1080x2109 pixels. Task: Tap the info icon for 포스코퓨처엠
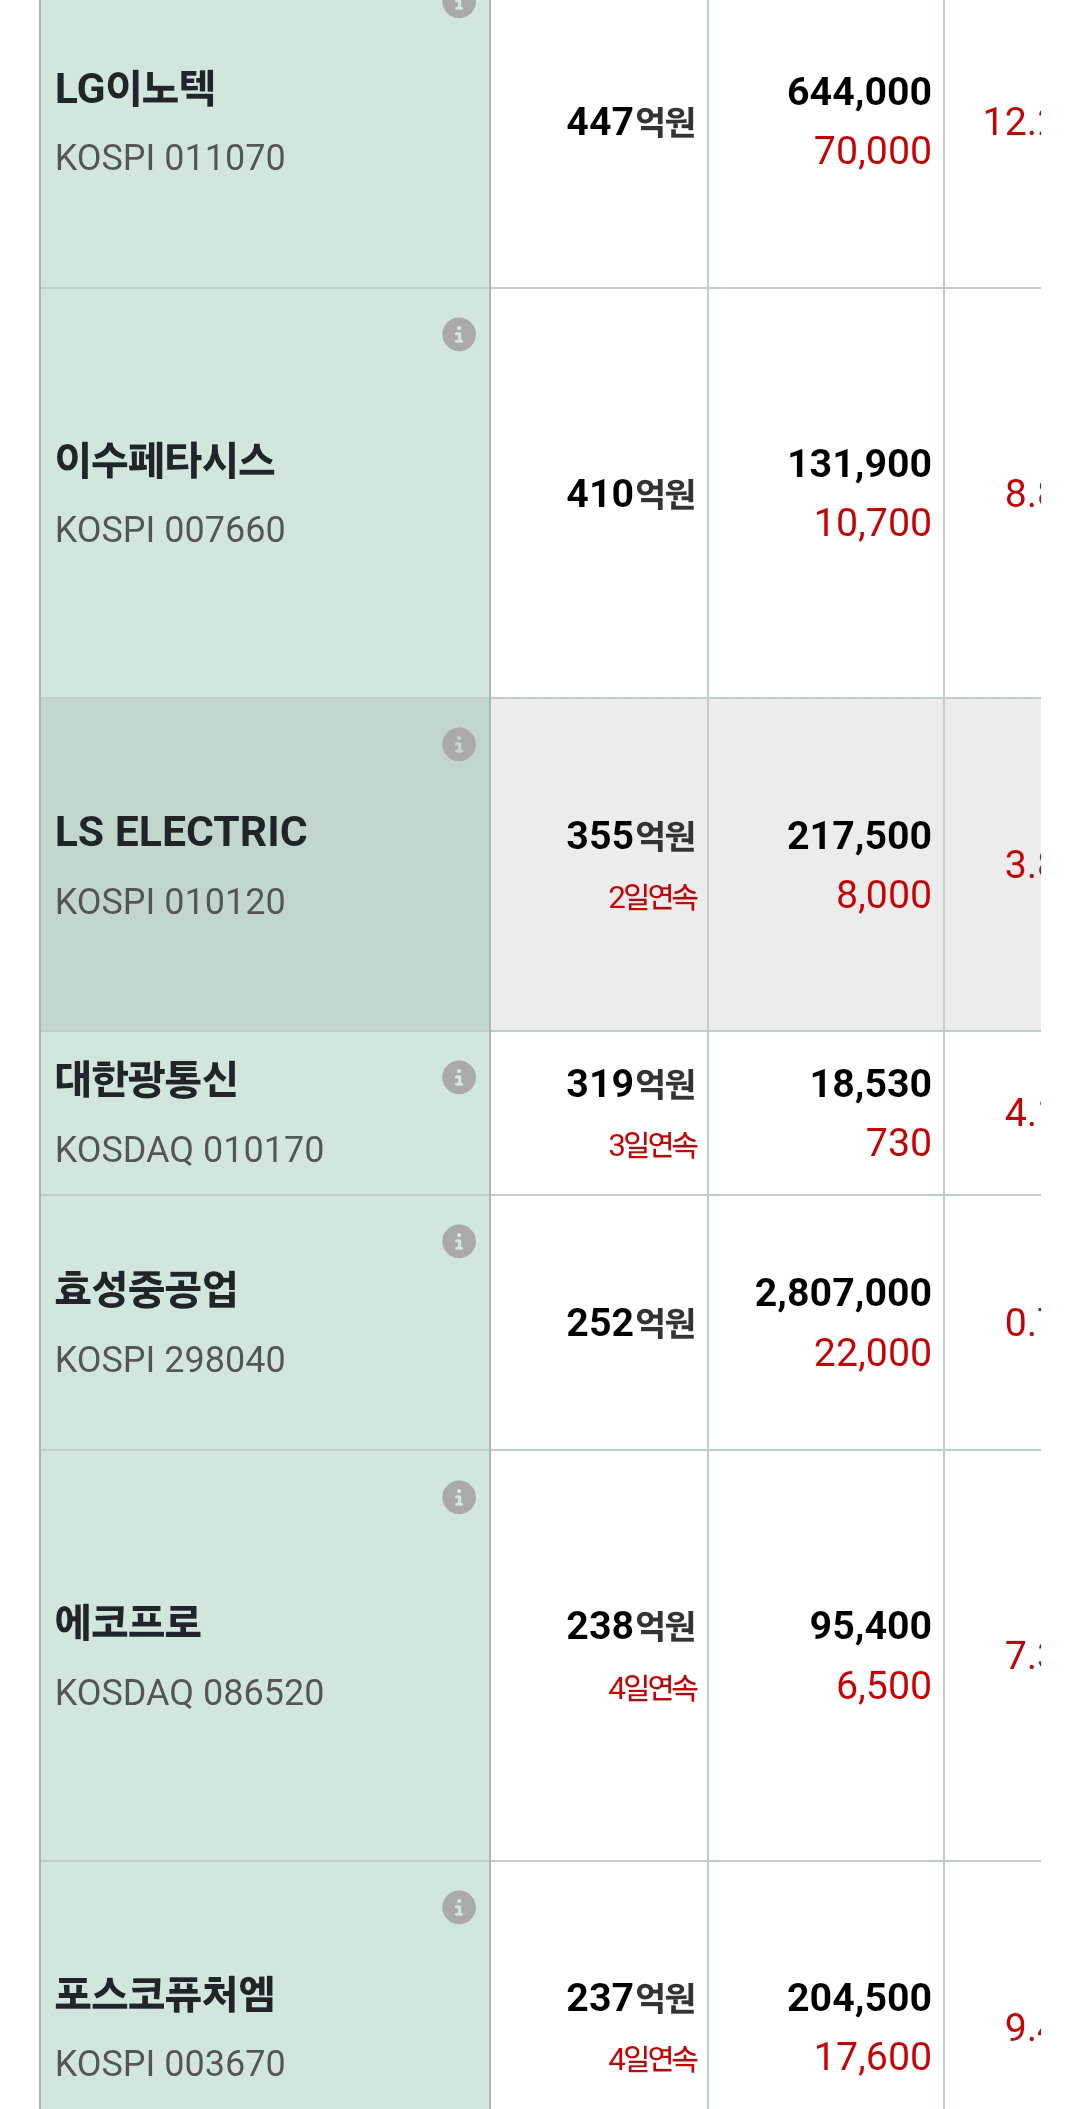click(x=459, y=1908)
